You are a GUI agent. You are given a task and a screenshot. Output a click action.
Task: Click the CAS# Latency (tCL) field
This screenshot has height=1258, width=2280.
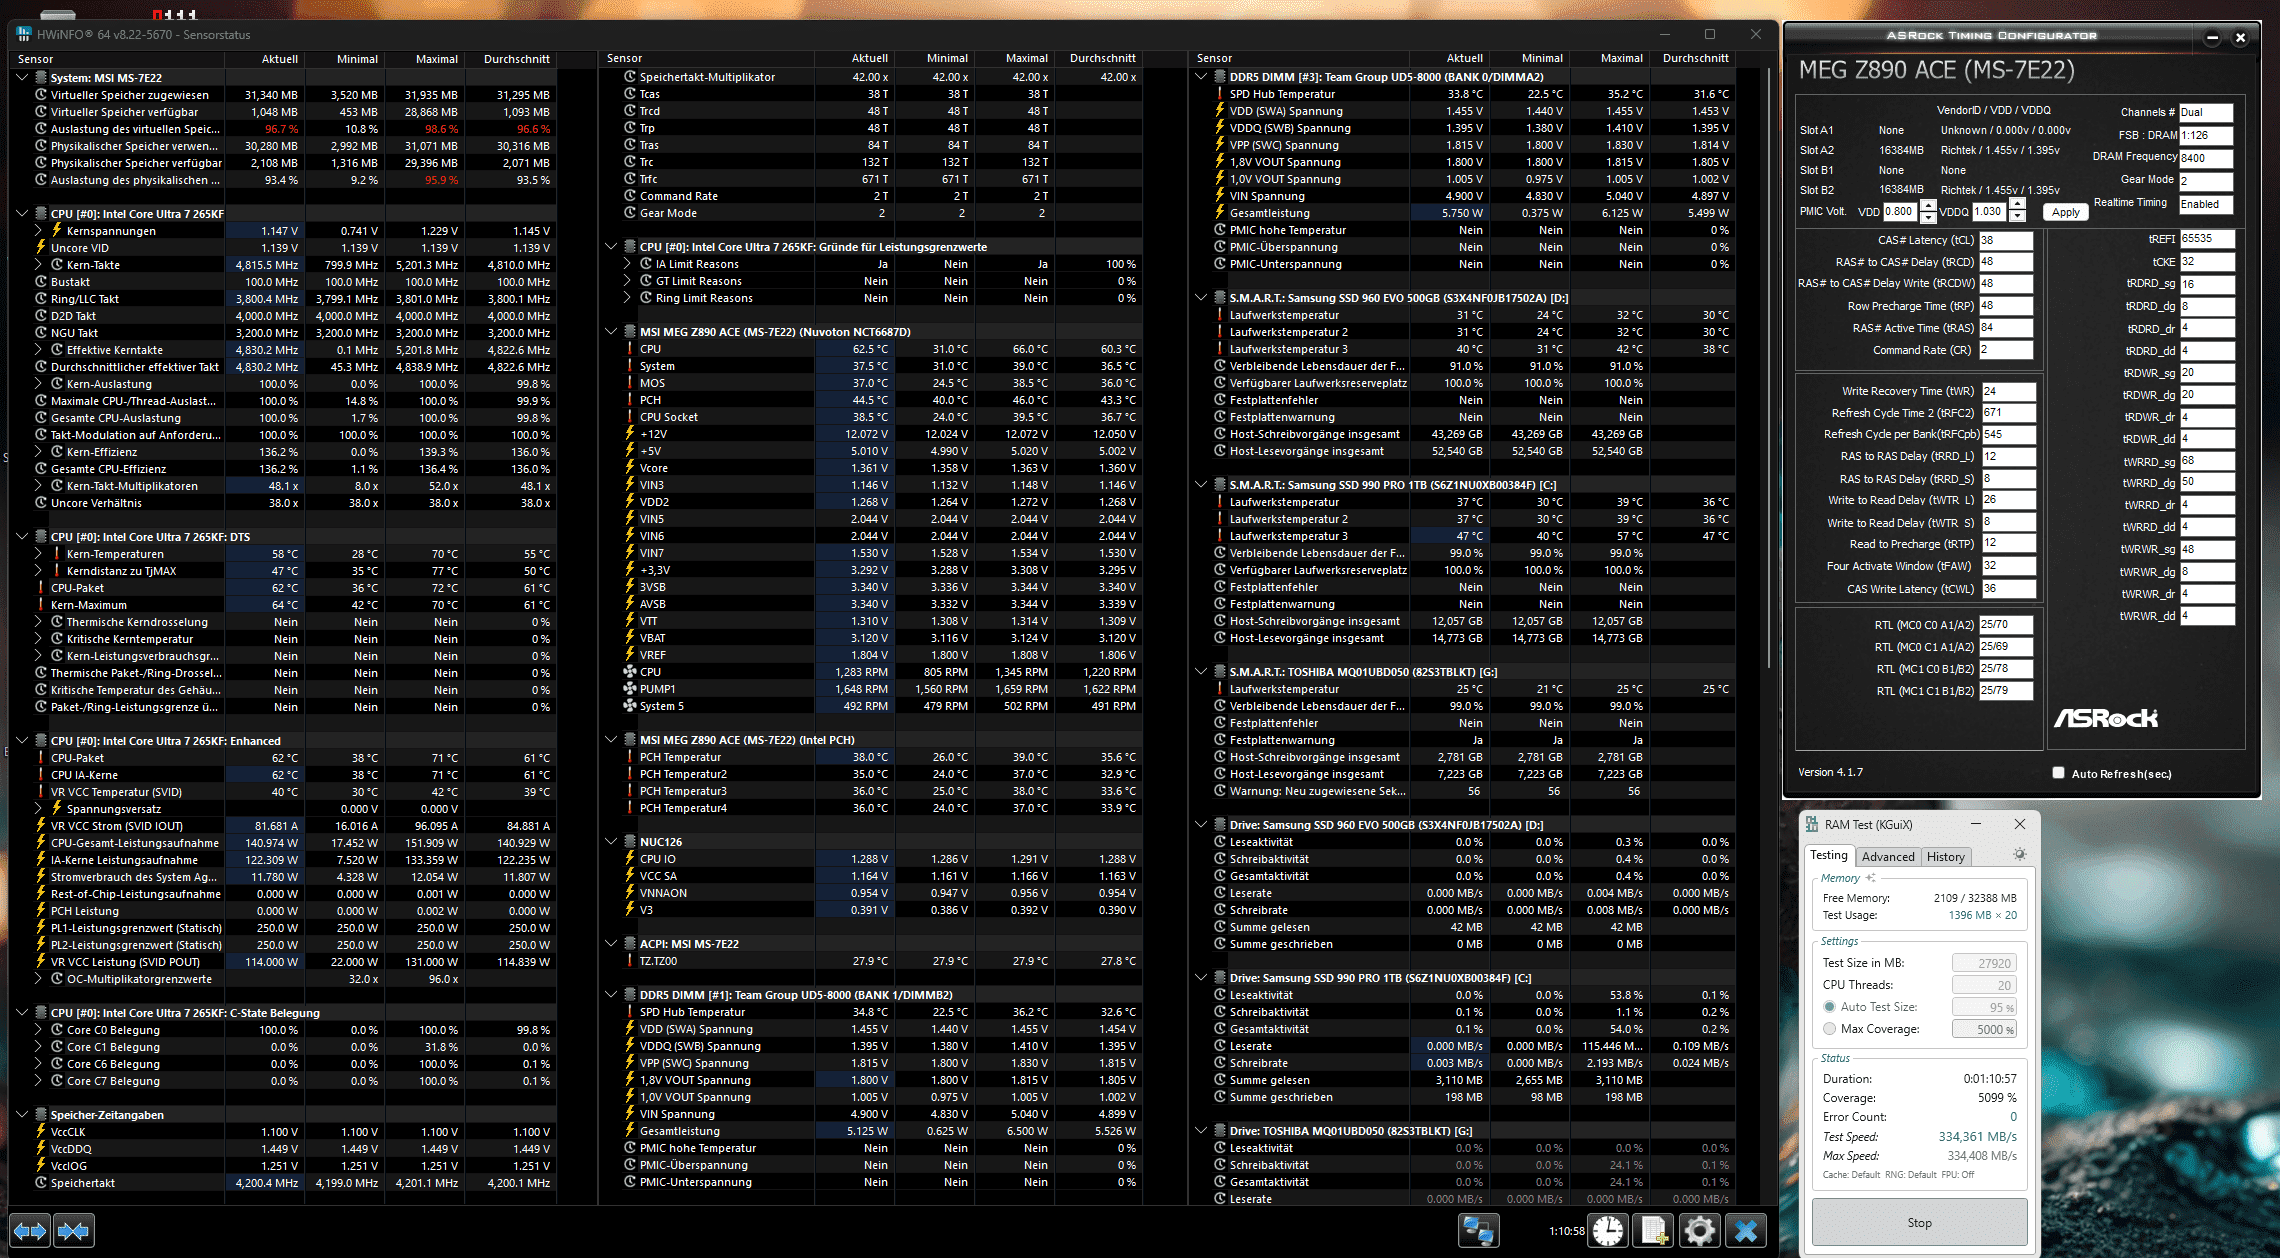coord(2005,240)
